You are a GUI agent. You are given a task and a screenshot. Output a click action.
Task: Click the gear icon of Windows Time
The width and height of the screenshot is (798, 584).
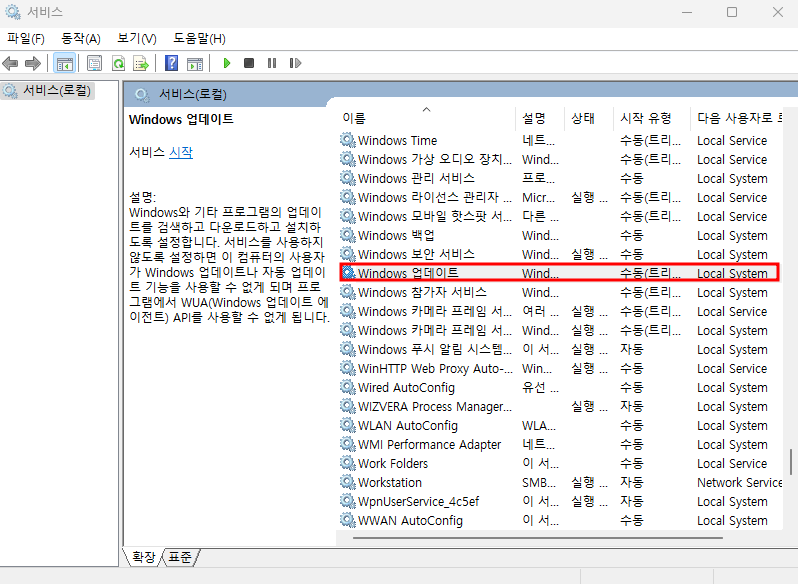348,140
